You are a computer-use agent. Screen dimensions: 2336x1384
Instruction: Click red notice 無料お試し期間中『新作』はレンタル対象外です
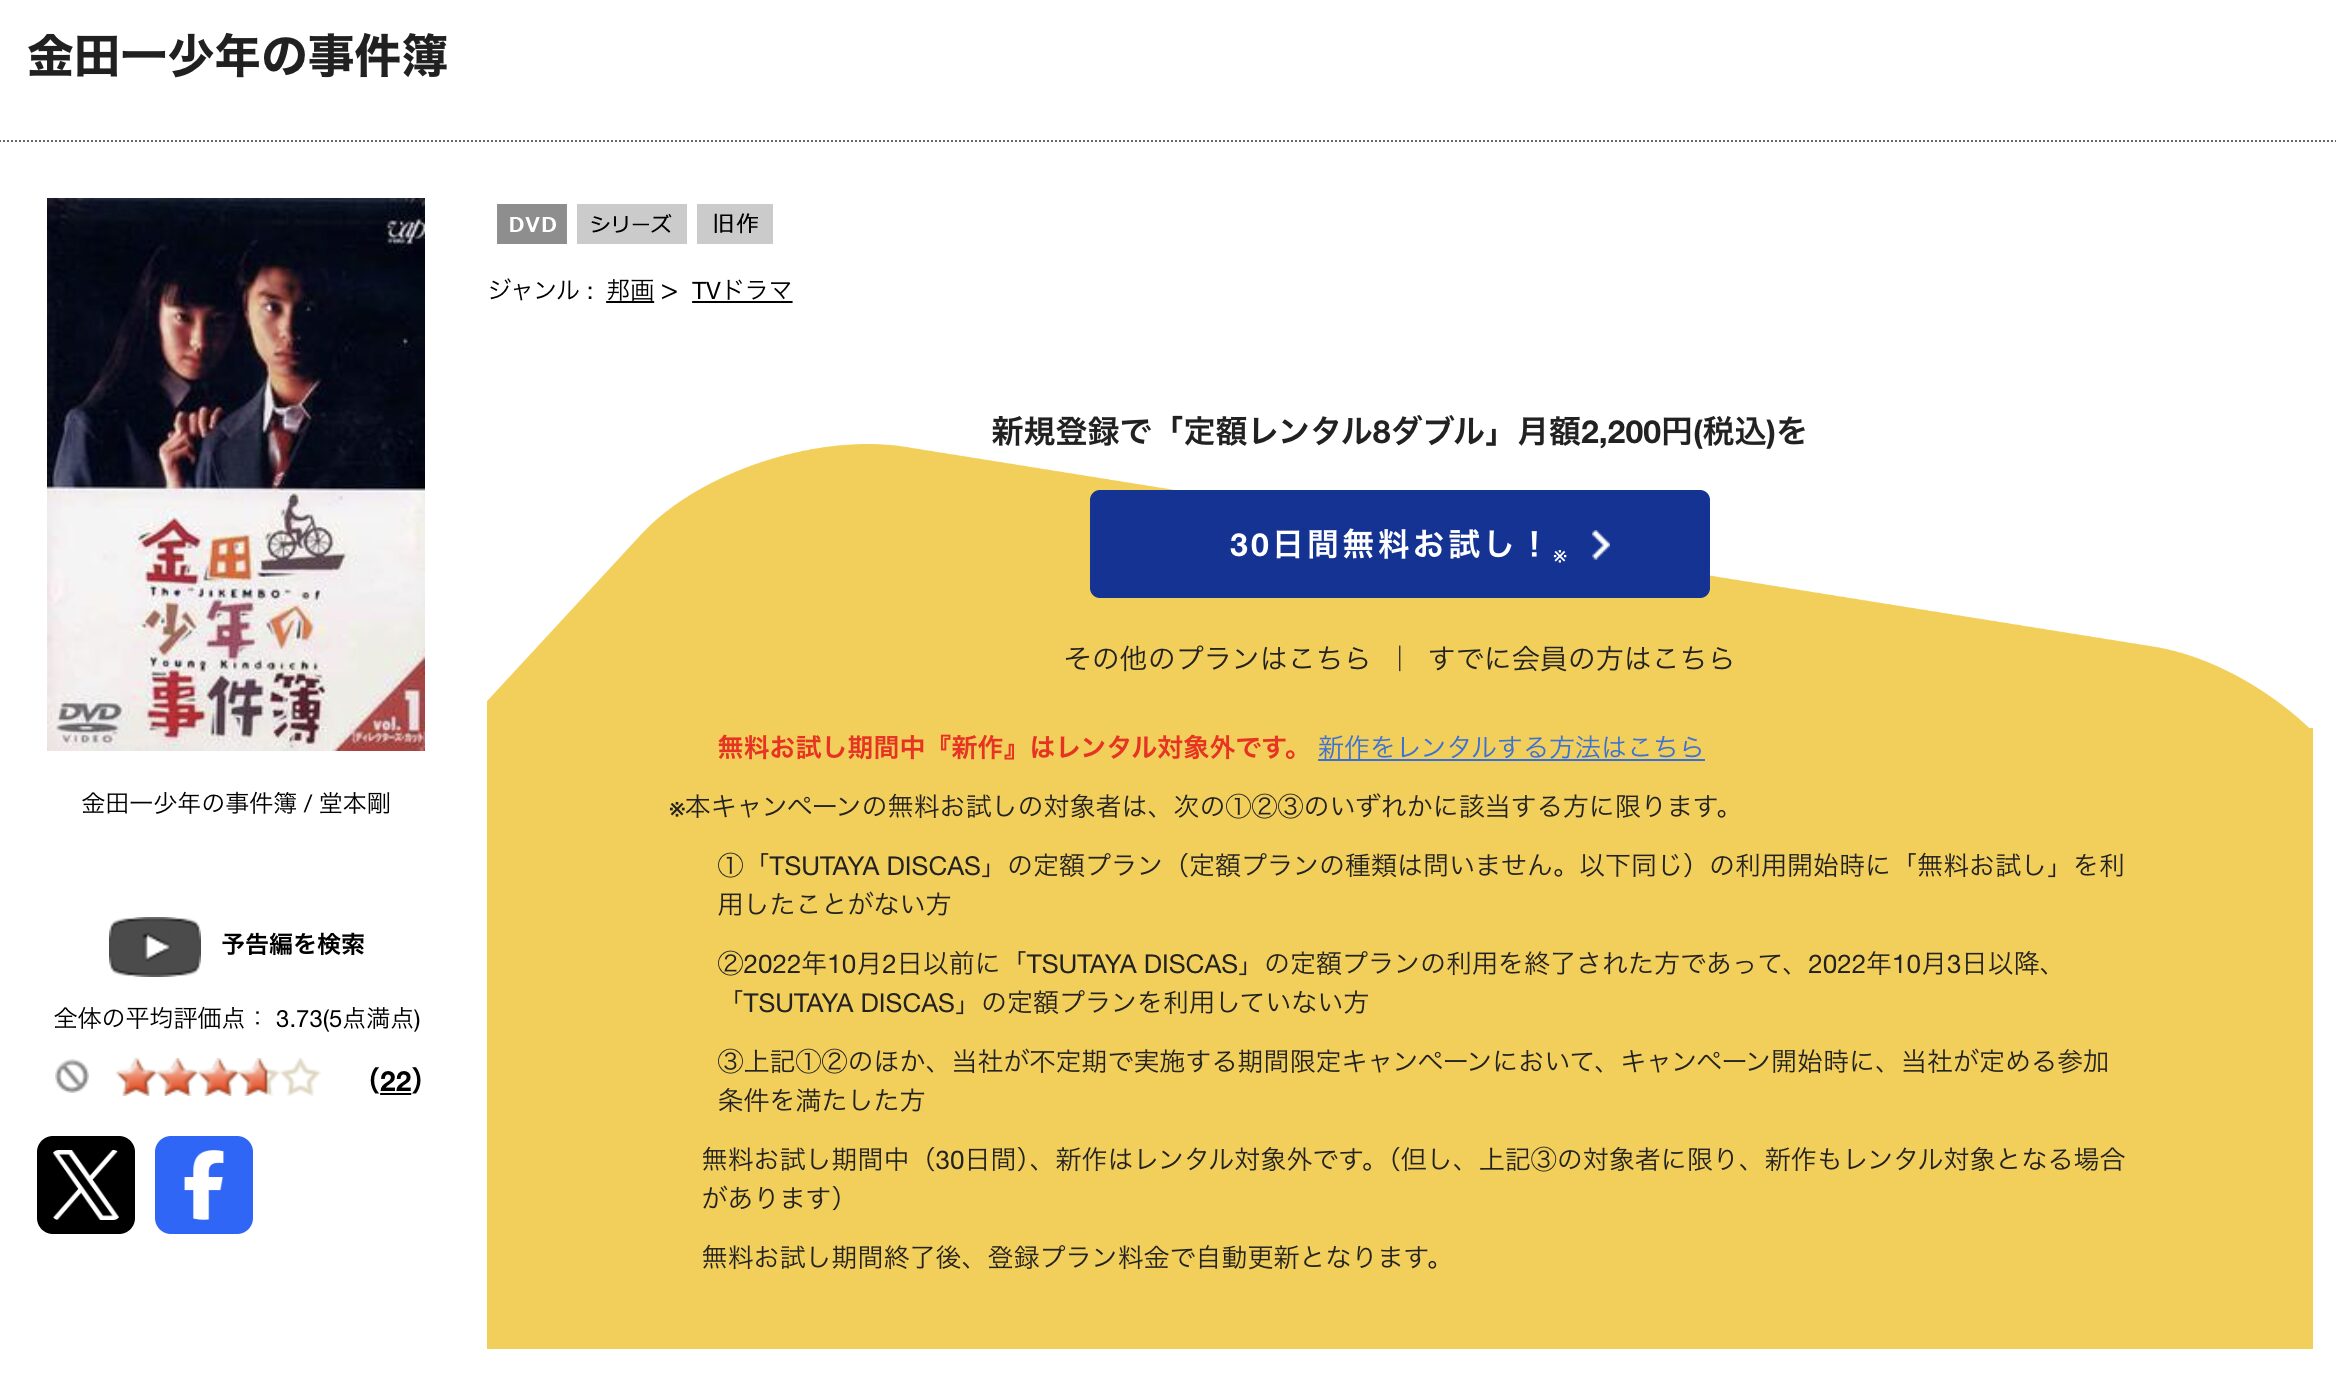point(1009,747)
